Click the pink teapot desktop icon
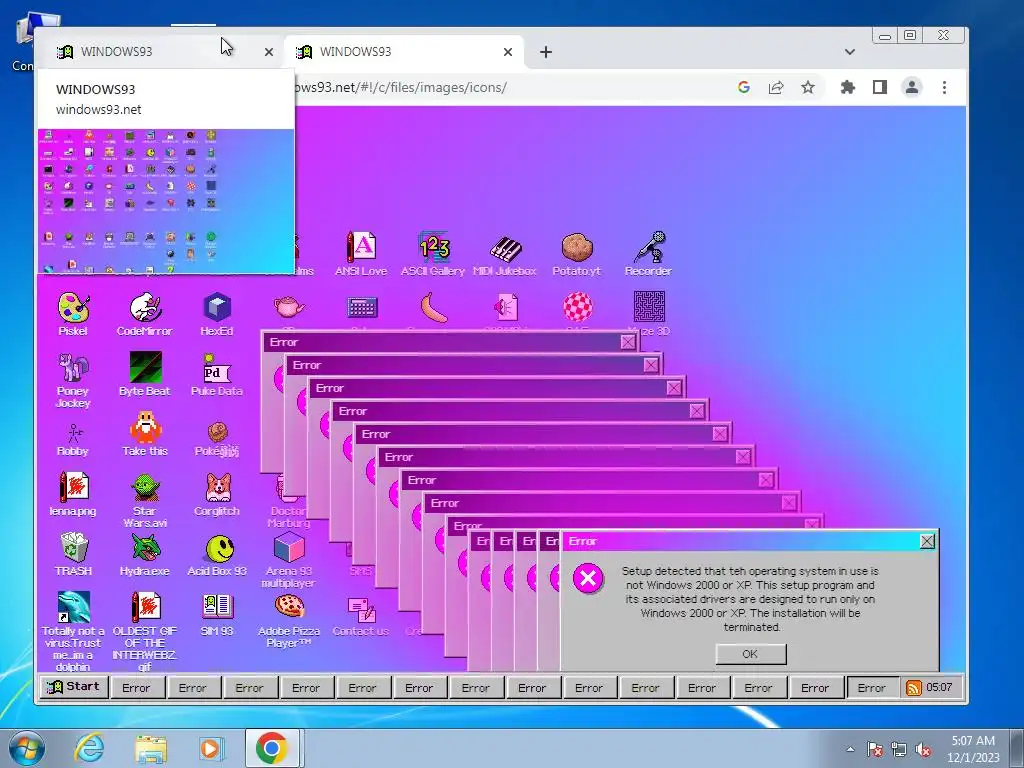 pos(289,306)
